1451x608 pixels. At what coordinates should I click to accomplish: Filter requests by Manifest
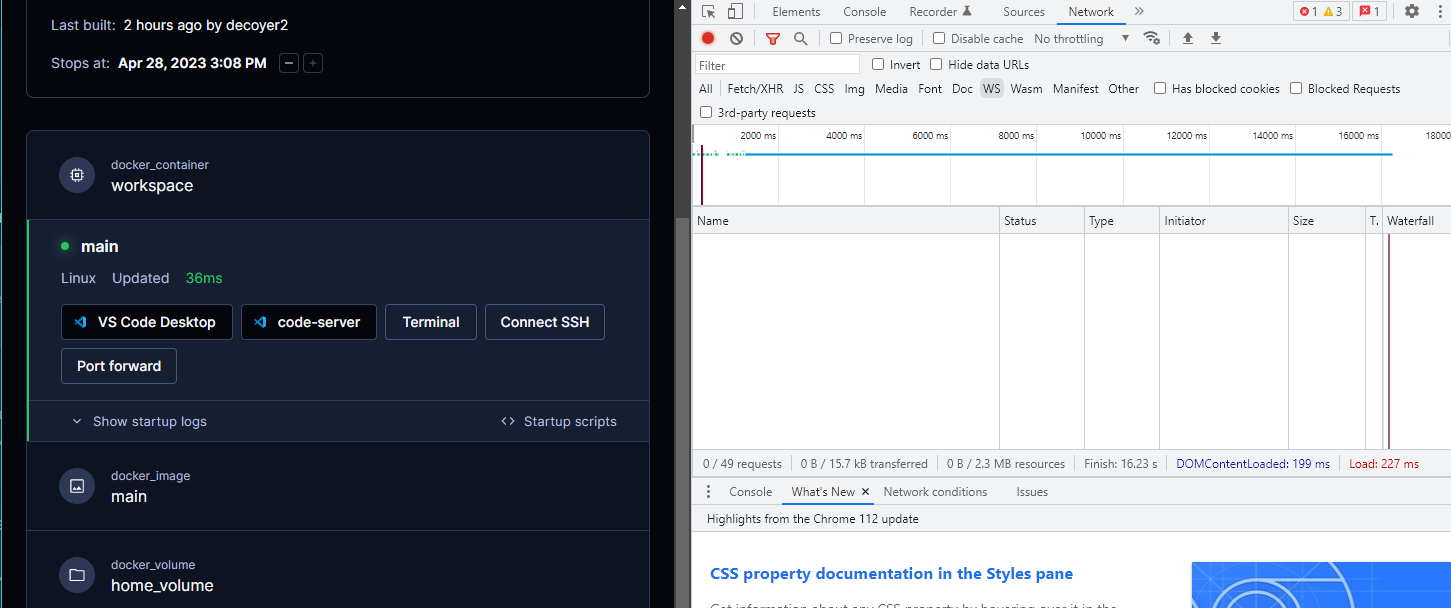1076,89
